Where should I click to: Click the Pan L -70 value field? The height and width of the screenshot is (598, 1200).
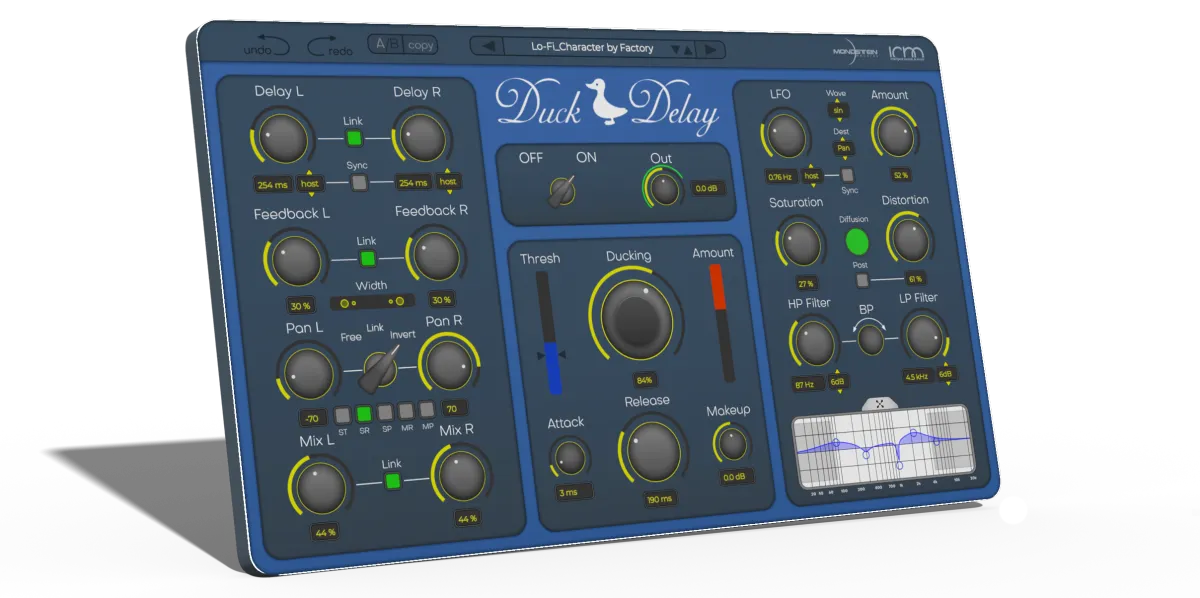pyautogui.click(x=312, y=419)
